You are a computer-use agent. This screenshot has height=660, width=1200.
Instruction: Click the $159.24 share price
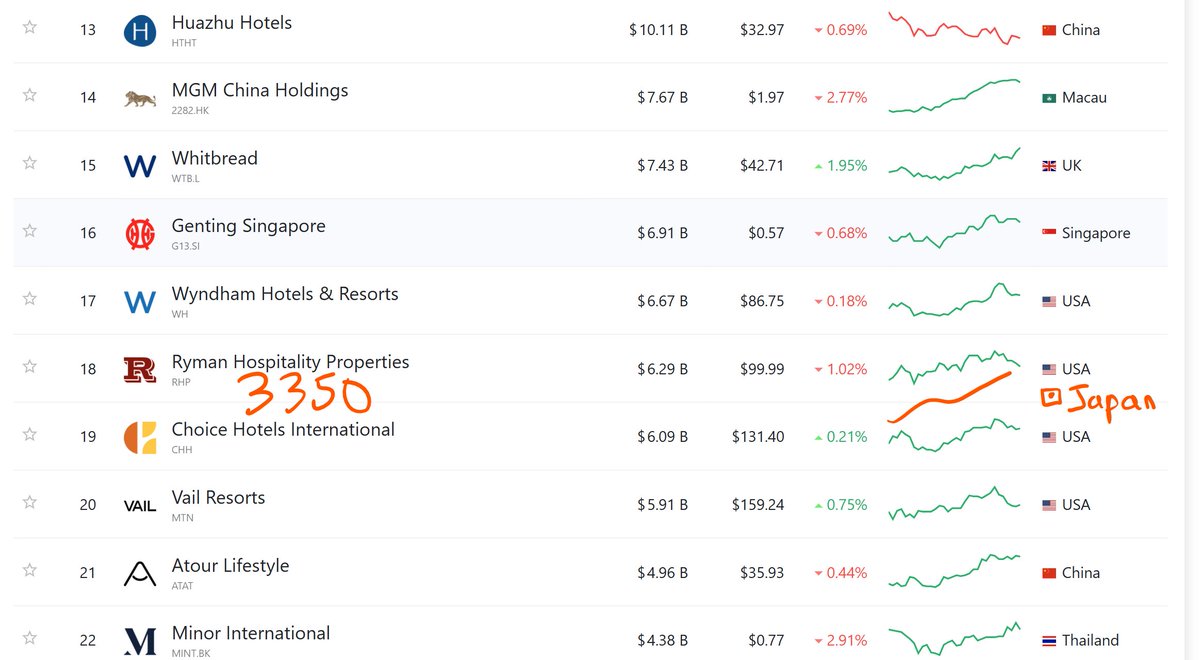(758, 505)
